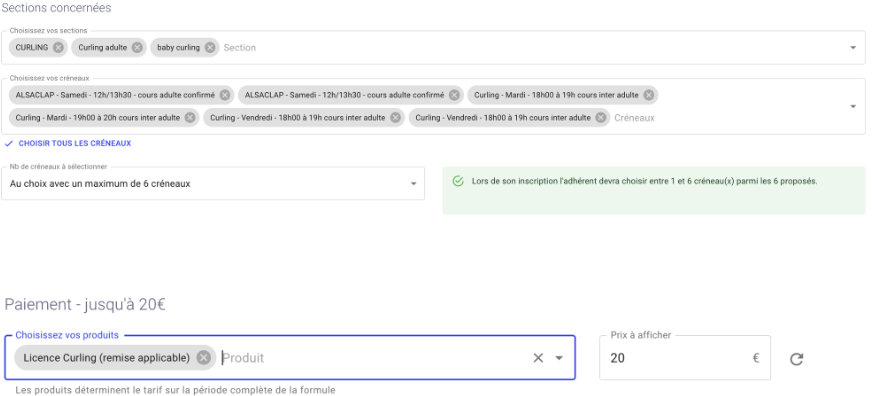Select the Licence Curling (remise applicable) chip label
This screenshot has height=396, width=872.
pyautogui.click(x=107, y=358)
